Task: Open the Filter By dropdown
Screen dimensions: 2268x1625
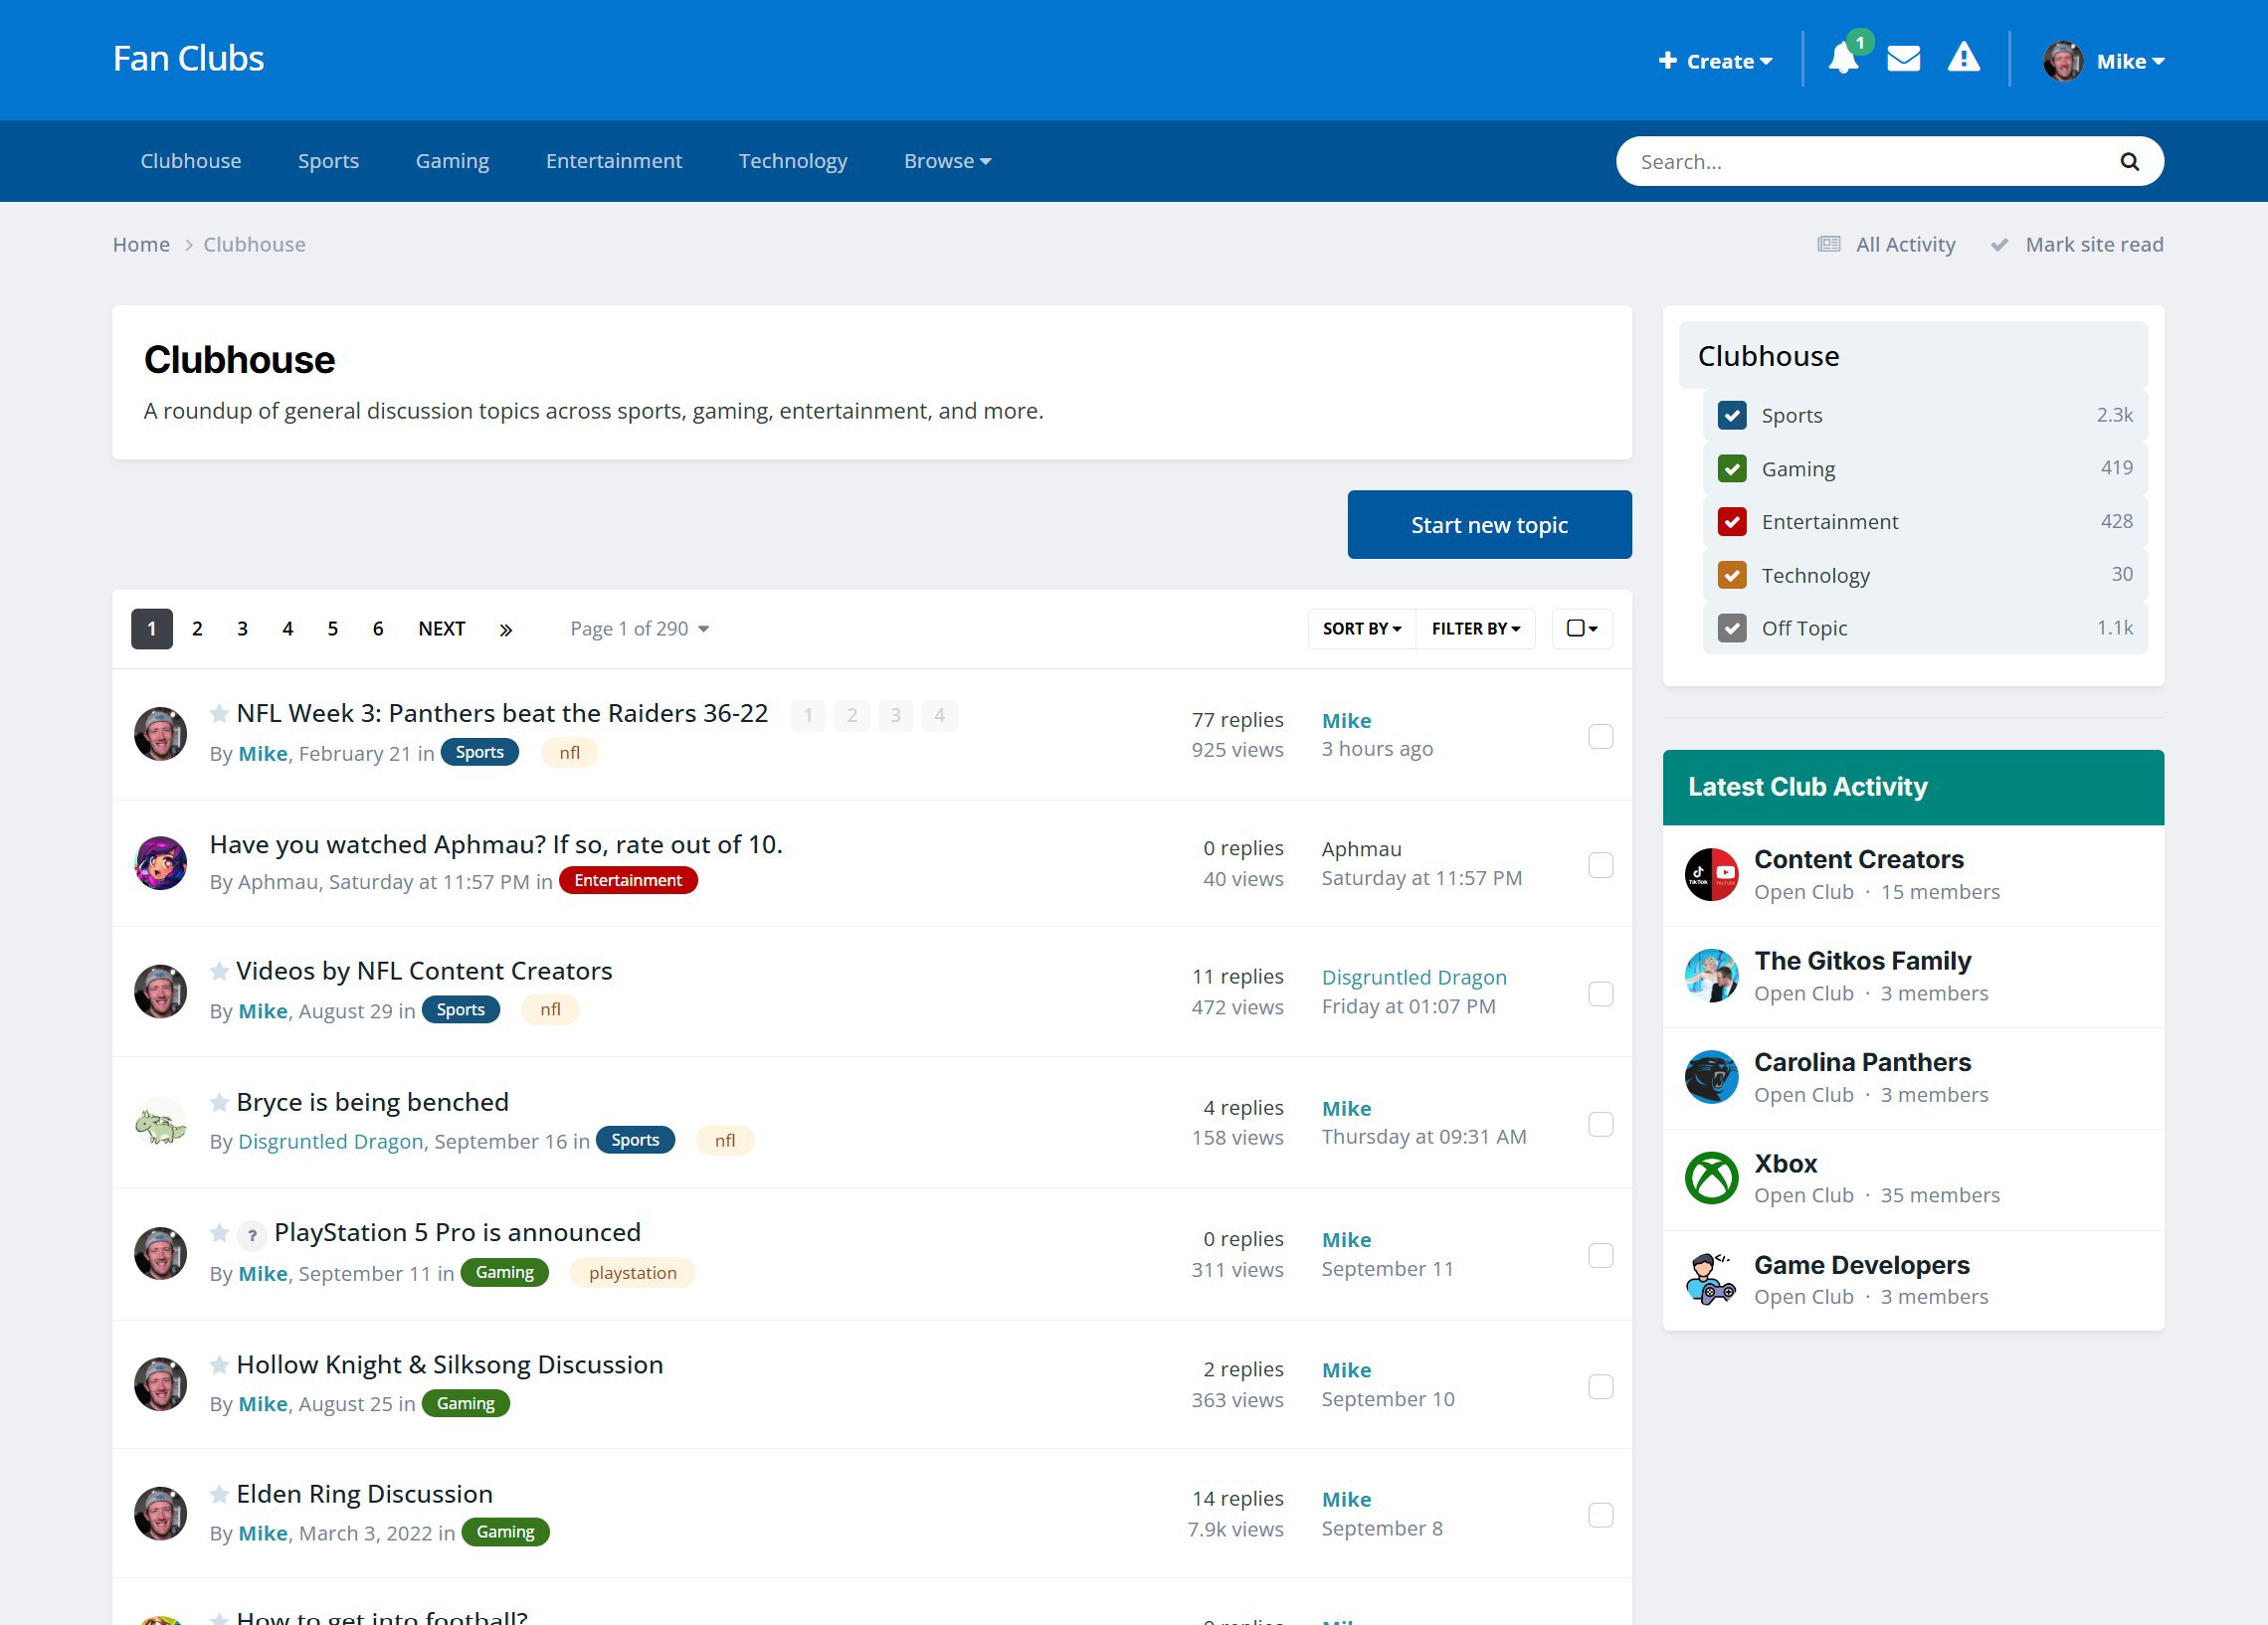Action: pos(1475,629)
